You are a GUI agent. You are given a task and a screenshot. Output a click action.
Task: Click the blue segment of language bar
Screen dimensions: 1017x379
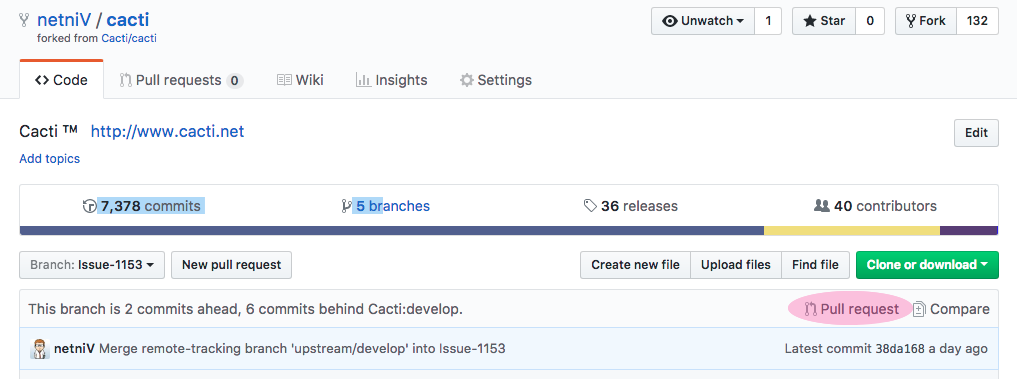click(x=392, y=230)
